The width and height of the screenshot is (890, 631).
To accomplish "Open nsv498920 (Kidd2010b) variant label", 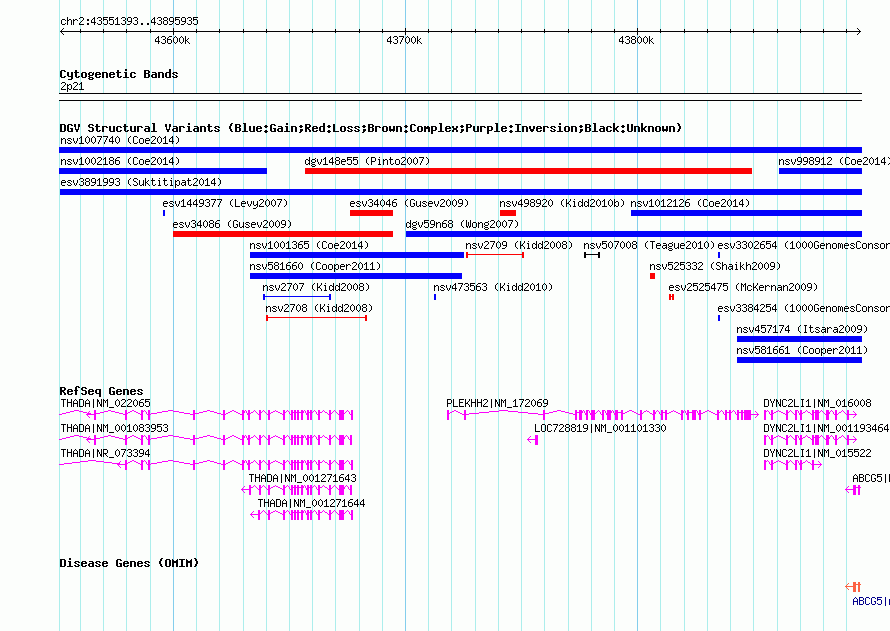I will (x=562, y=203).
